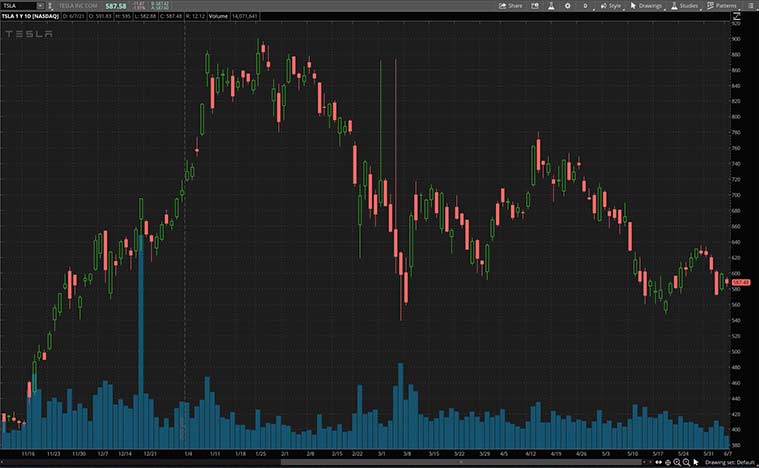Viewport: 759px width, 468px height.
Task: Click the TSLA 1 Y 1D [NASDAQ] chart label
Action: click(30, 16)
